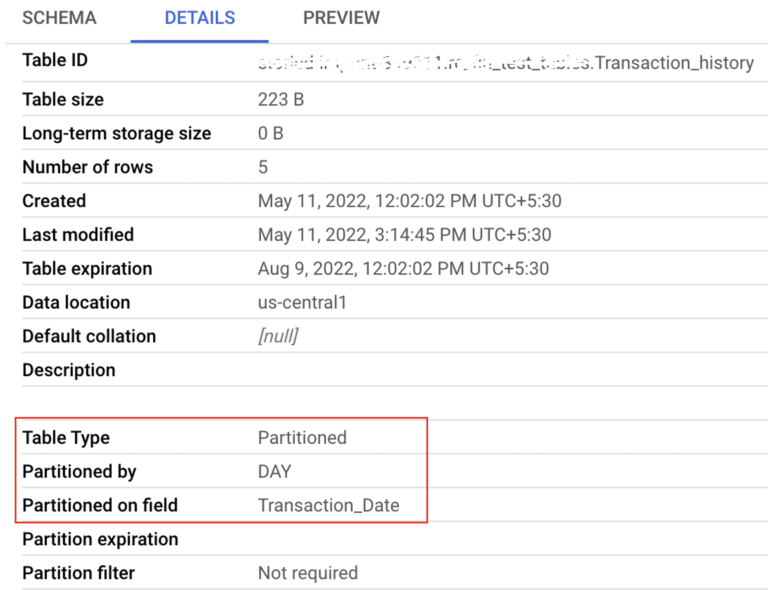Viewport: 768px width, 590px height.
Task: Click the Partition filter label
Action: pos(78,572)
